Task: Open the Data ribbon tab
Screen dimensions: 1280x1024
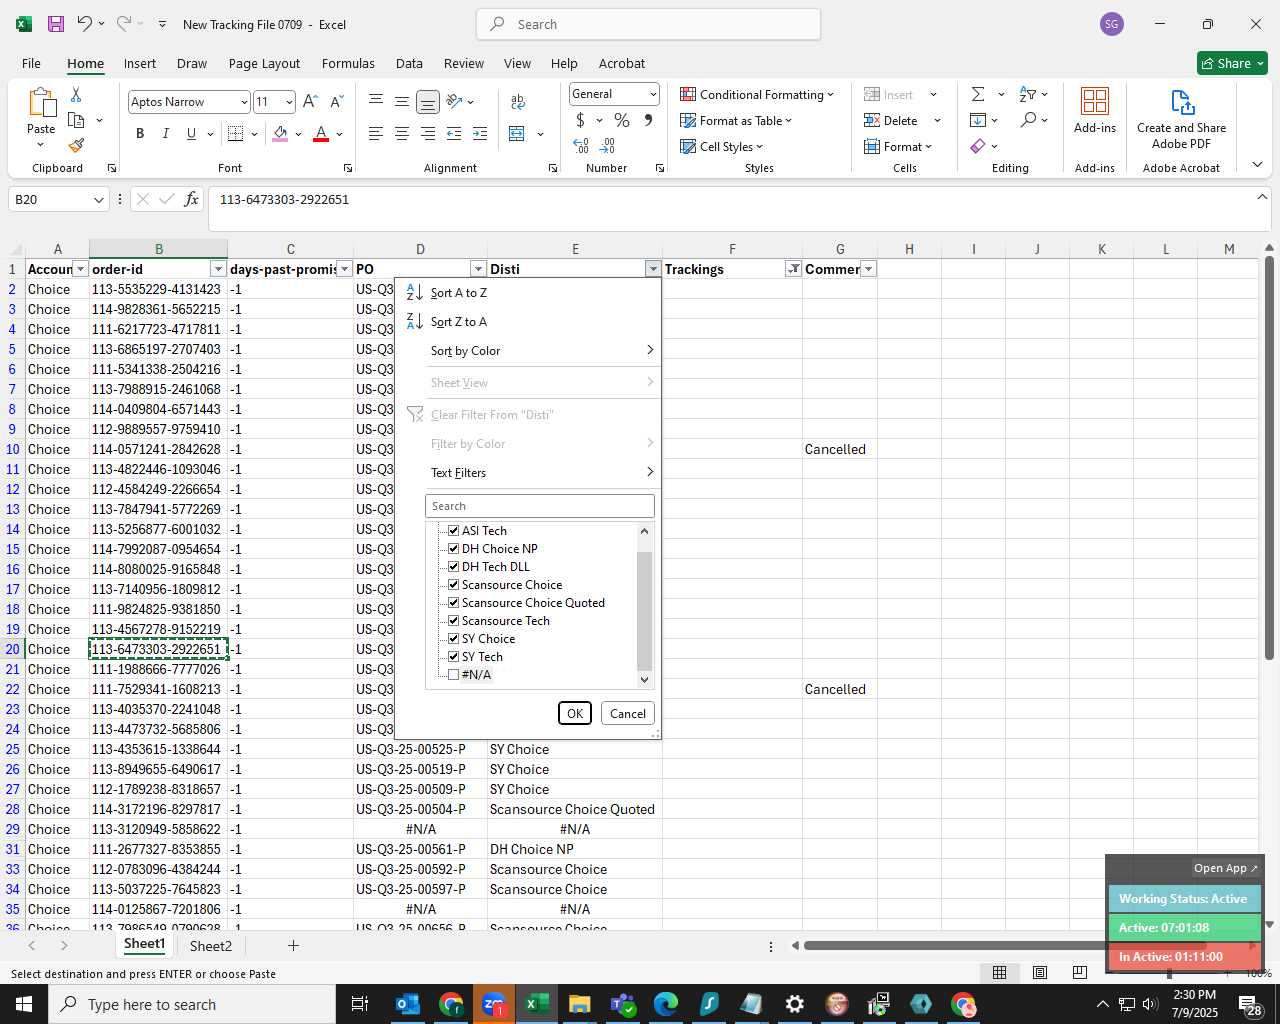Action: [409, 63]
